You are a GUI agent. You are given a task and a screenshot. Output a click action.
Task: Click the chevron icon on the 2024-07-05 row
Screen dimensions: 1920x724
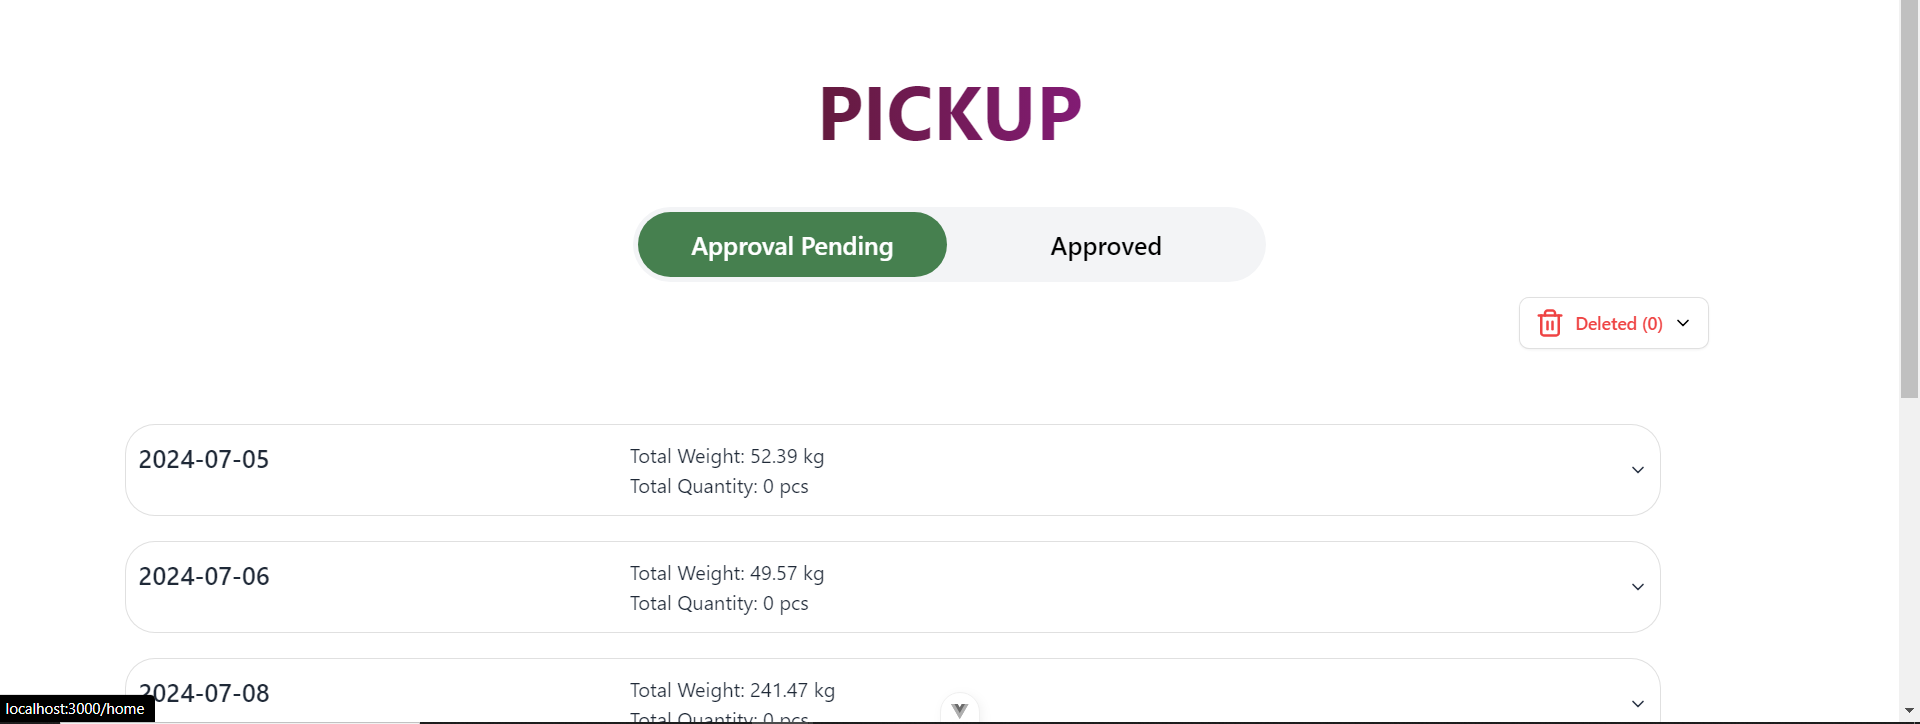pyautogui.click(x=1637, y=469)
